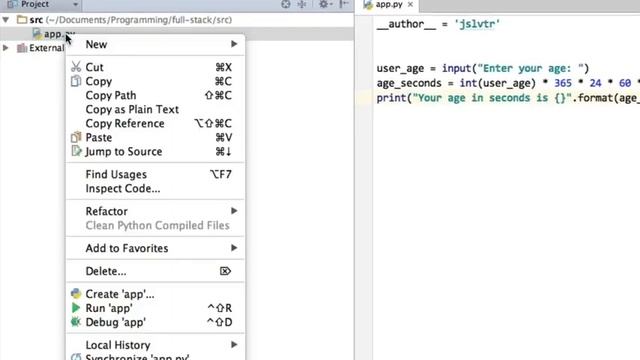Click the src folder icon
This screenshot has width=640, height=360.
pyautogui.click(x=22, y=20)
